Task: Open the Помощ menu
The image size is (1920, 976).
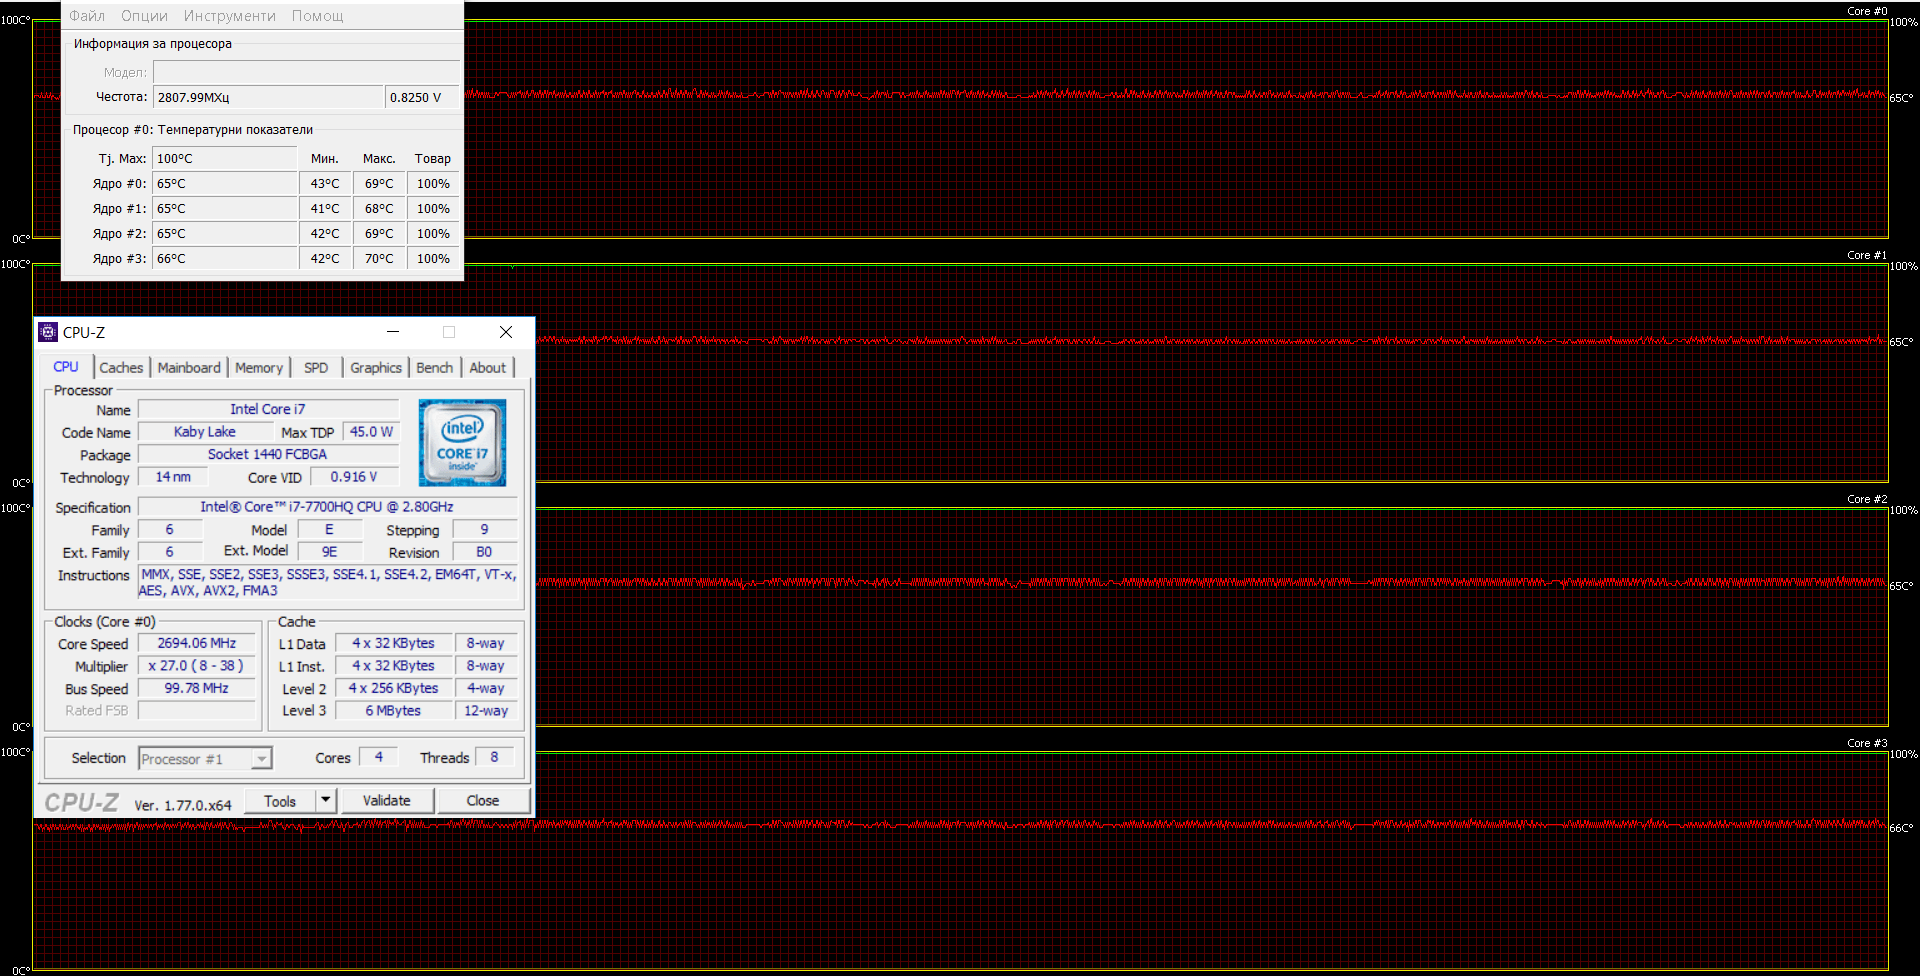Action: point(317,16)
